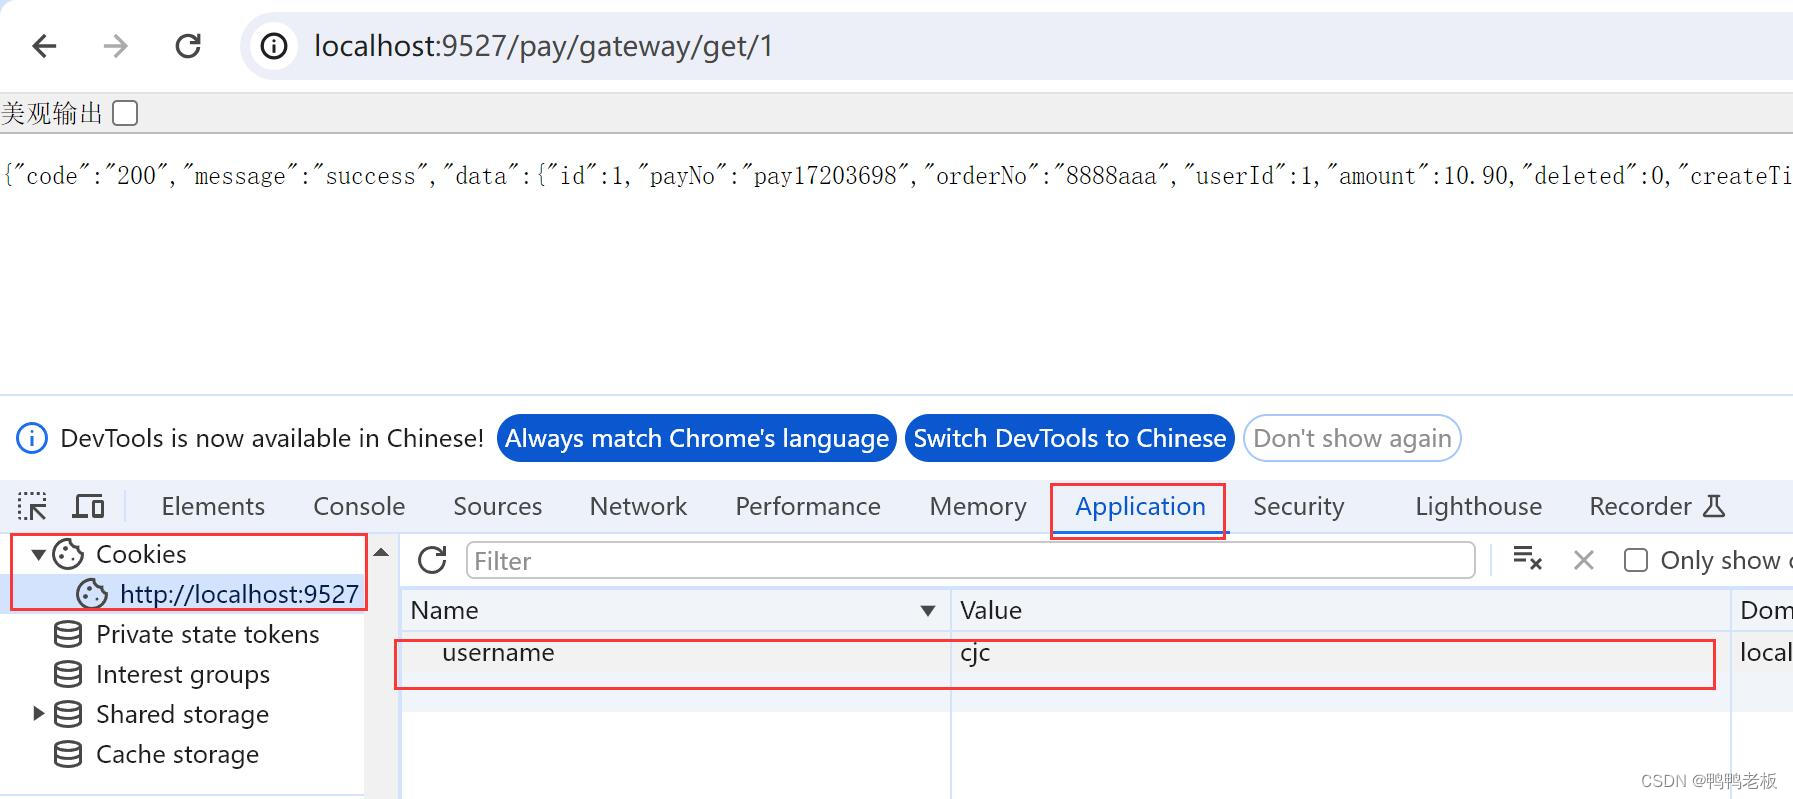
Task: Open the Elements tab
Action: pyautogui.click(x=213, y=506)
